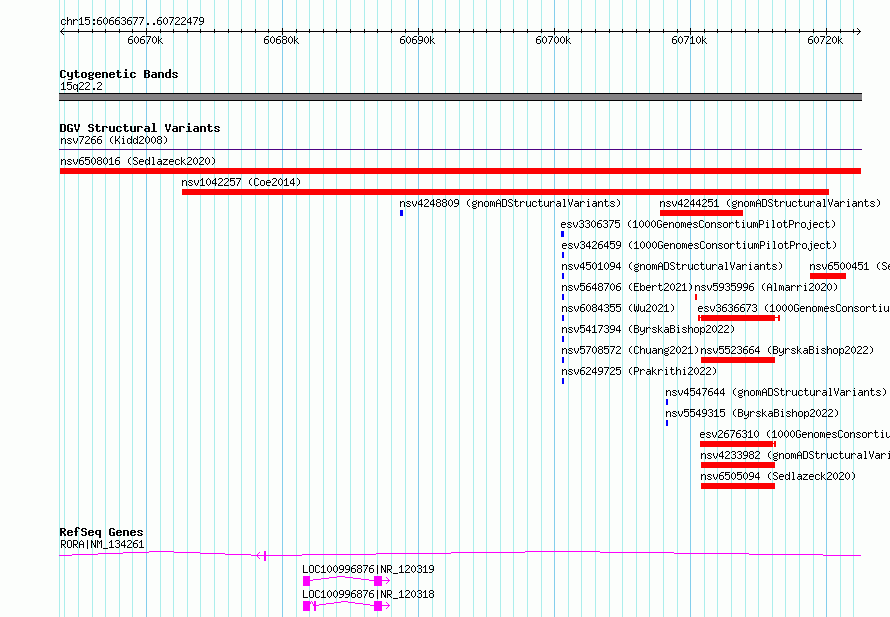Screen dimensions: 890x617
Task: Click nsv5708572 (Chuang2021) label
Action: pyautogui.click(x=630, y=350)
